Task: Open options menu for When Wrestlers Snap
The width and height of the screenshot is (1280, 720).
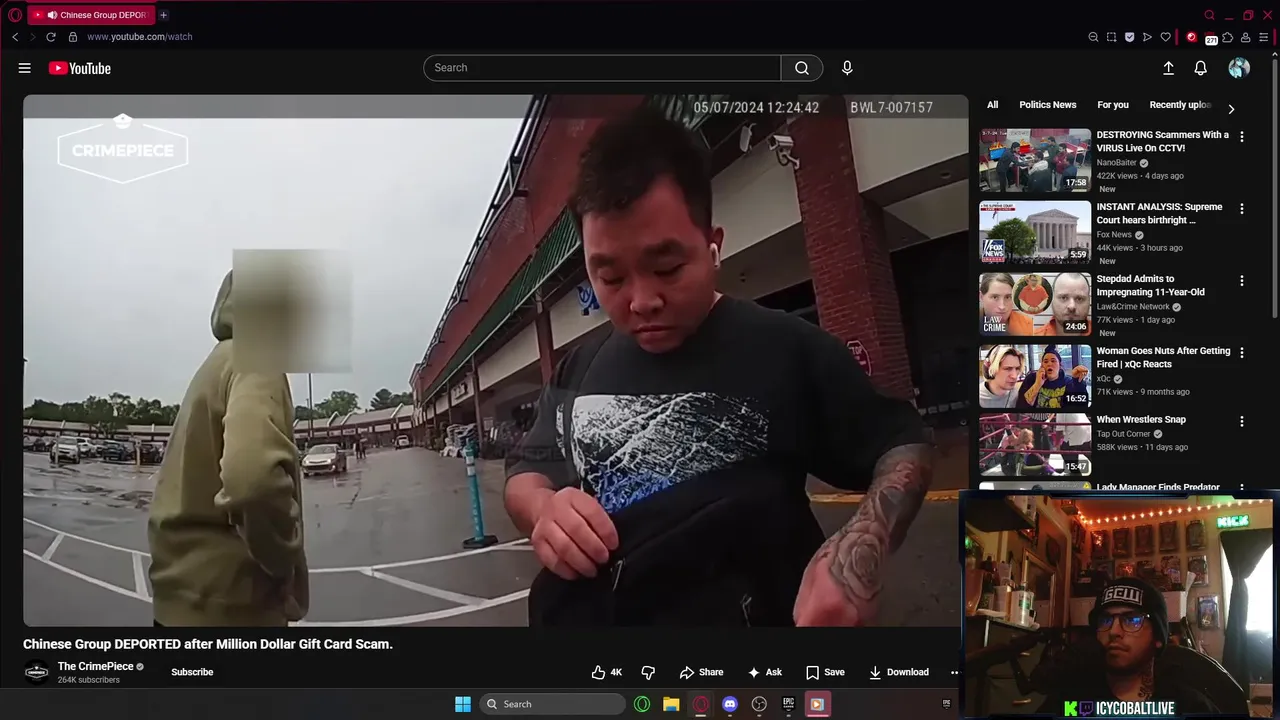Action: [x=1242, y=421]
